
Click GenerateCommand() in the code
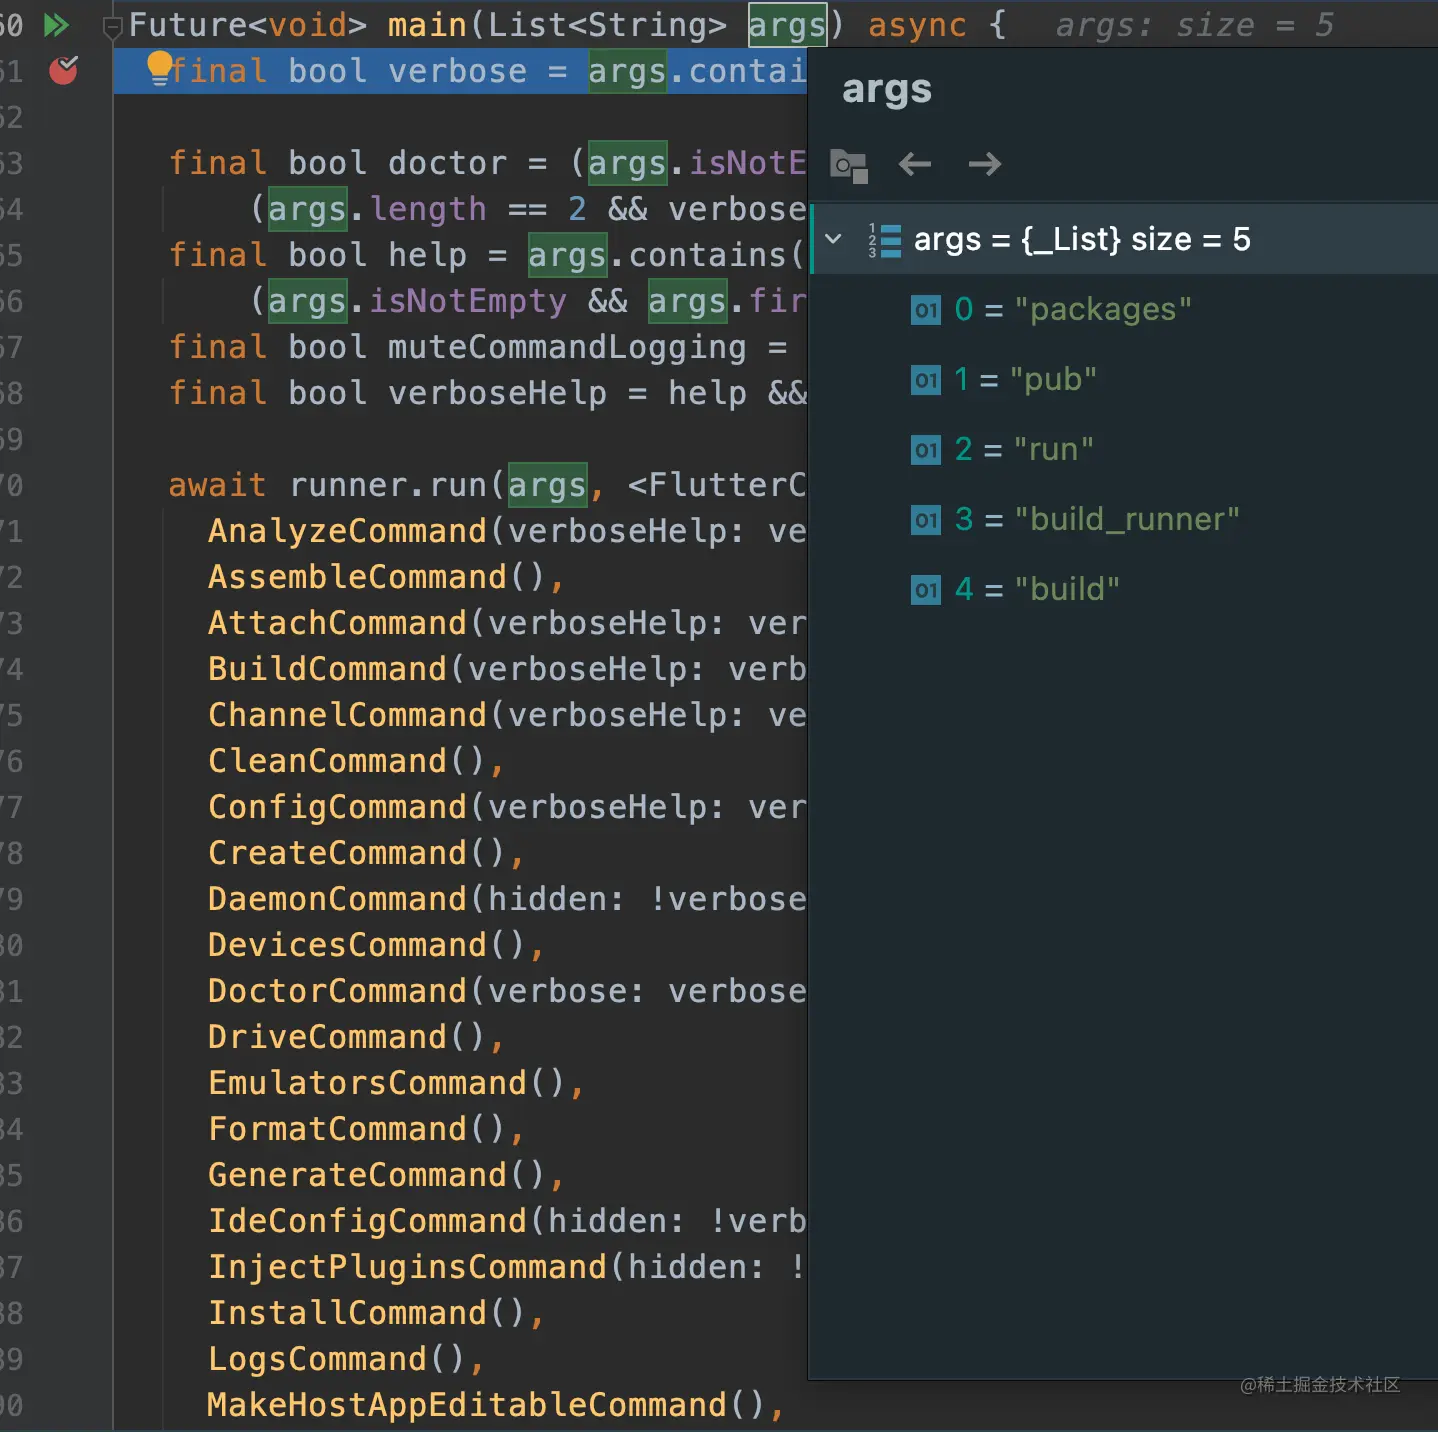(377, 1175)
